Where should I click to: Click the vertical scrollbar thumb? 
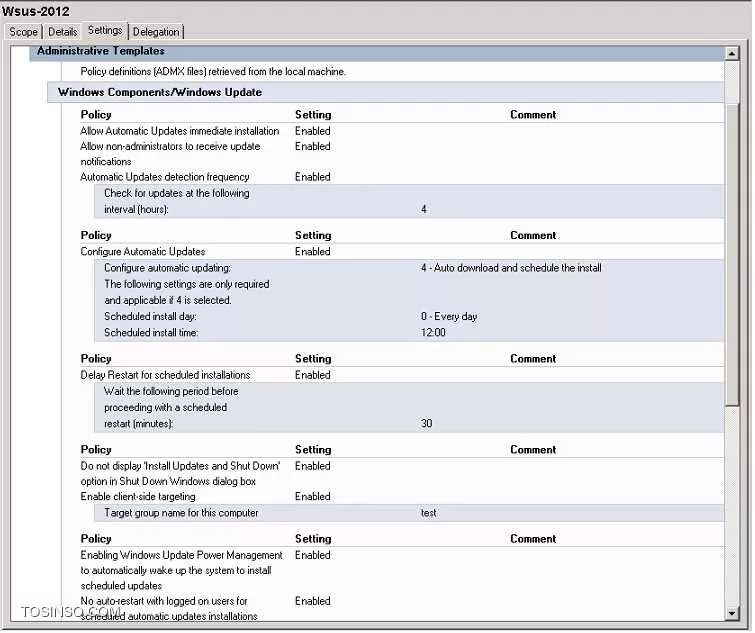[732, 255]
